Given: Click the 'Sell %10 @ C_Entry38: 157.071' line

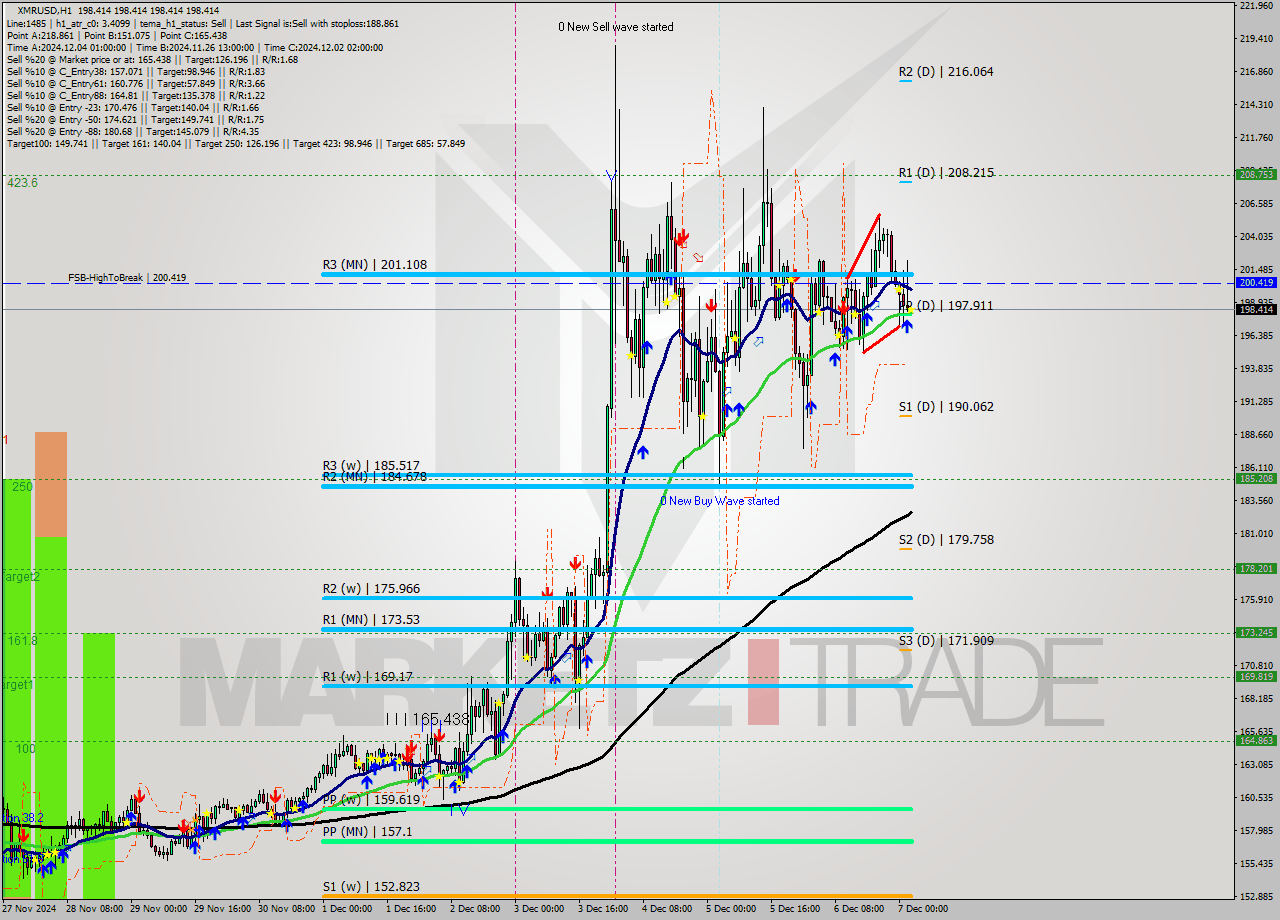Looking at the screenshot, I should pos(135,71).
